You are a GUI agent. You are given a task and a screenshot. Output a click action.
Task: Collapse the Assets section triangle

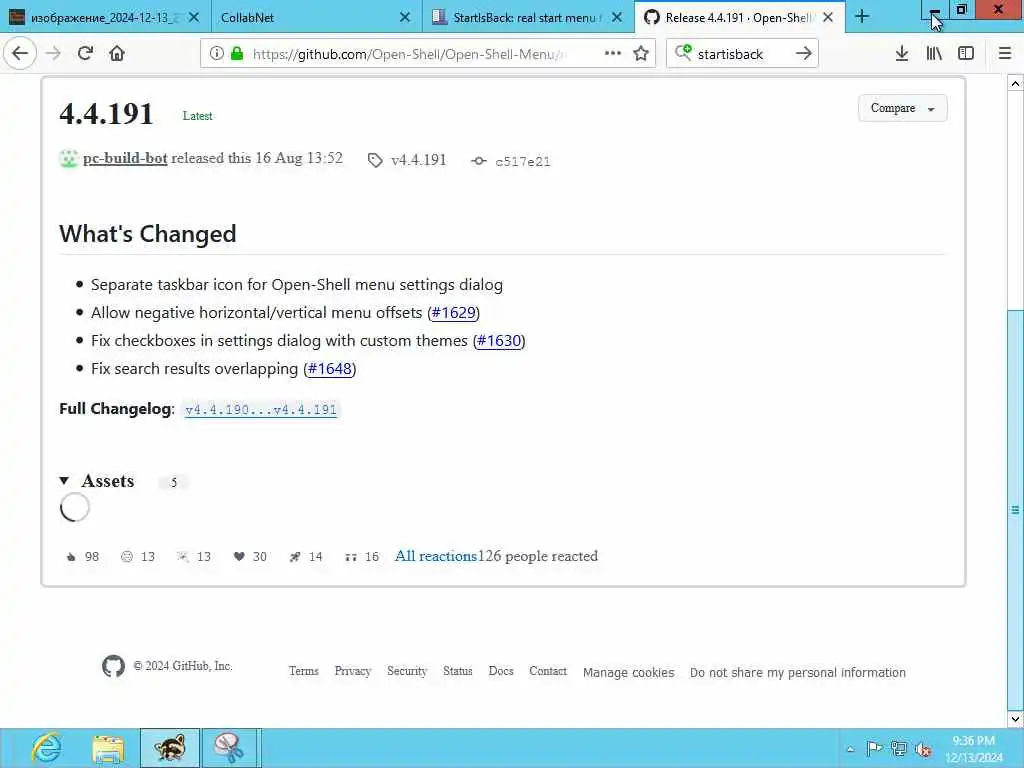point(64,481)
